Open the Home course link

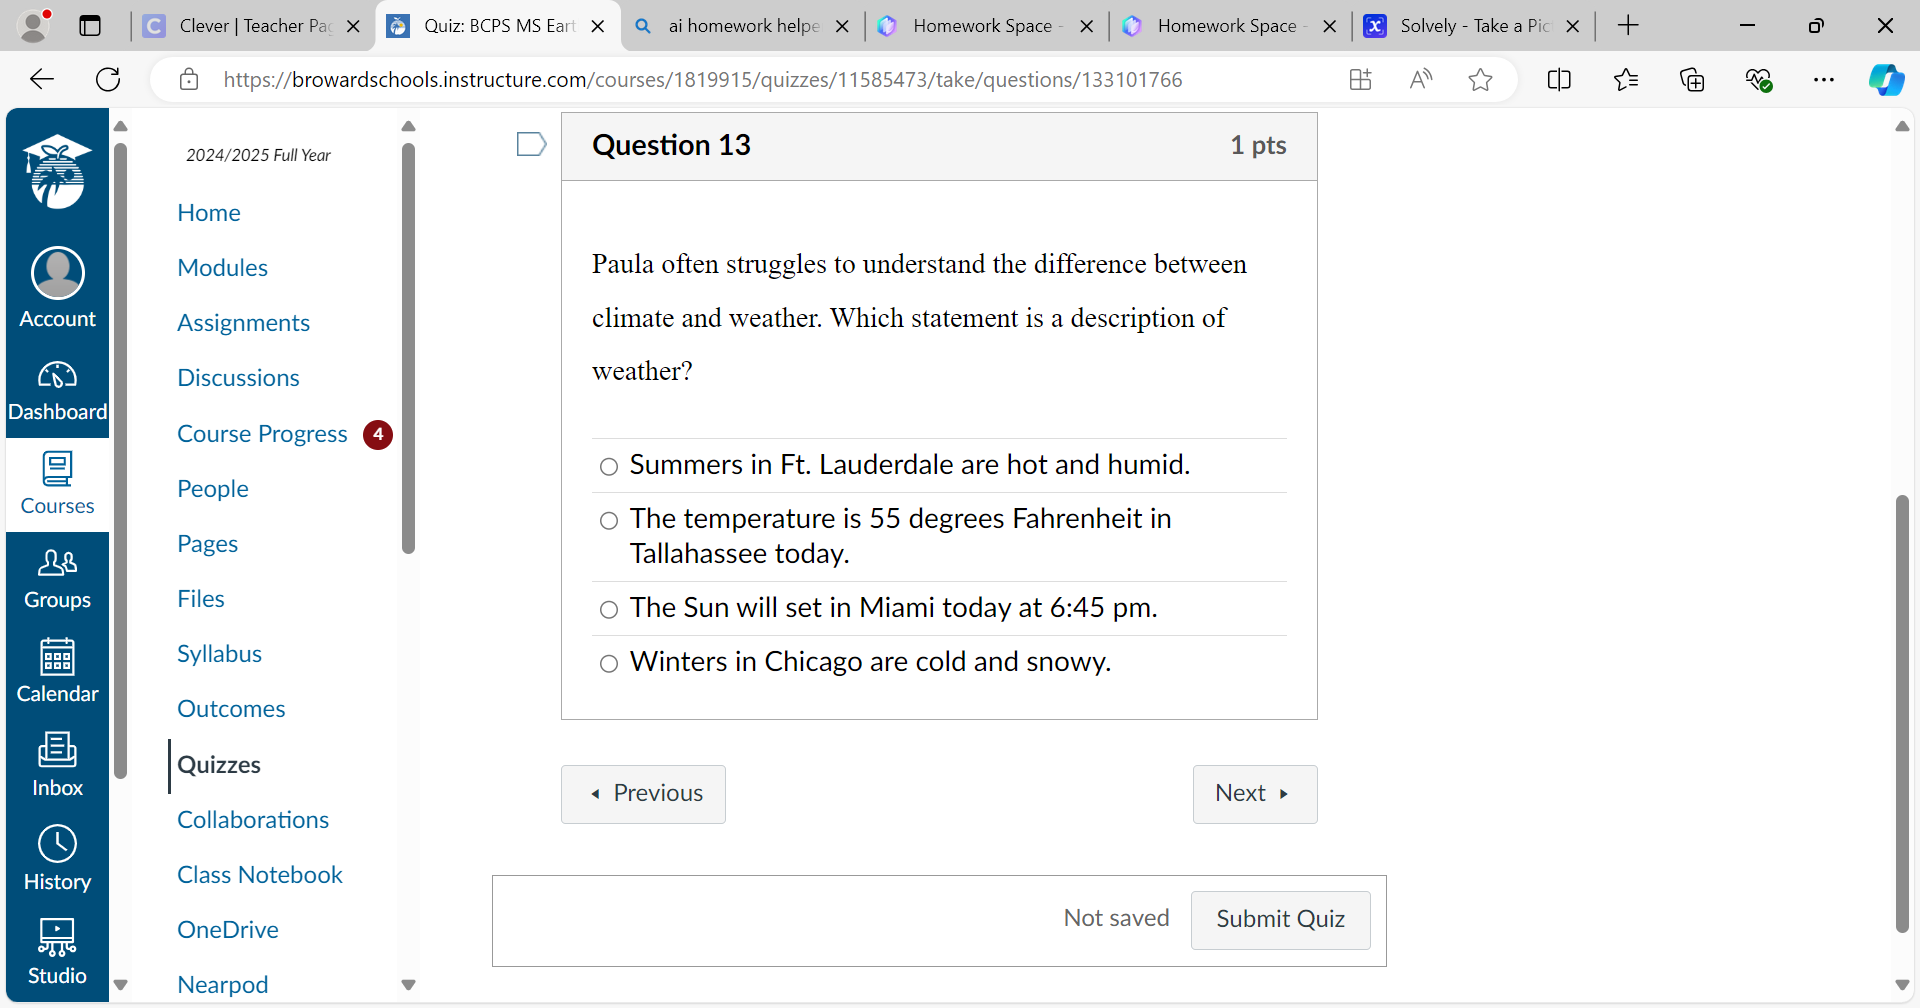pyautogui.click(x=209, y=213)
